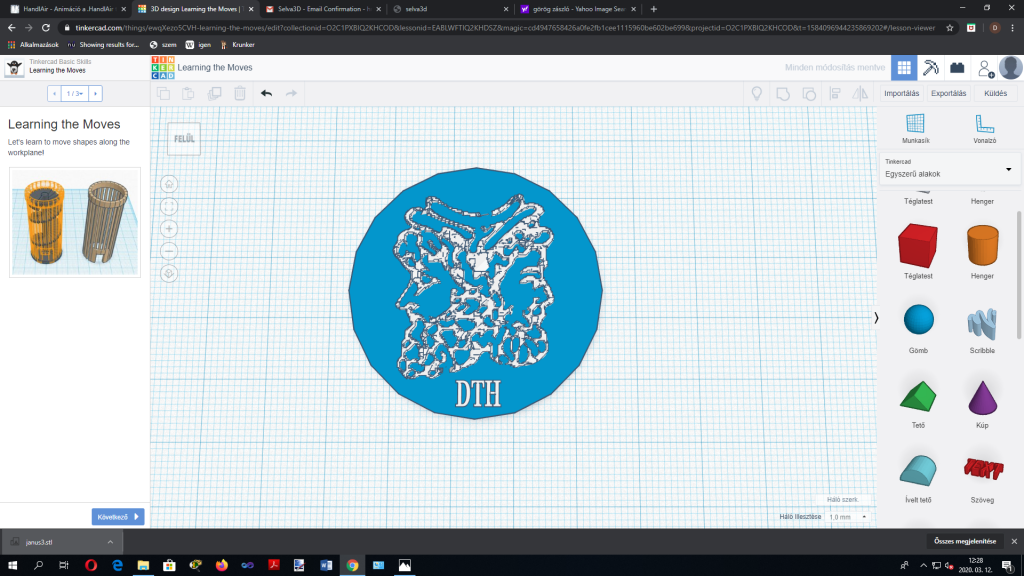Select the red Téglatest box shape
The height and width of the screenshot is (576, 1024).
pos(919,245)
